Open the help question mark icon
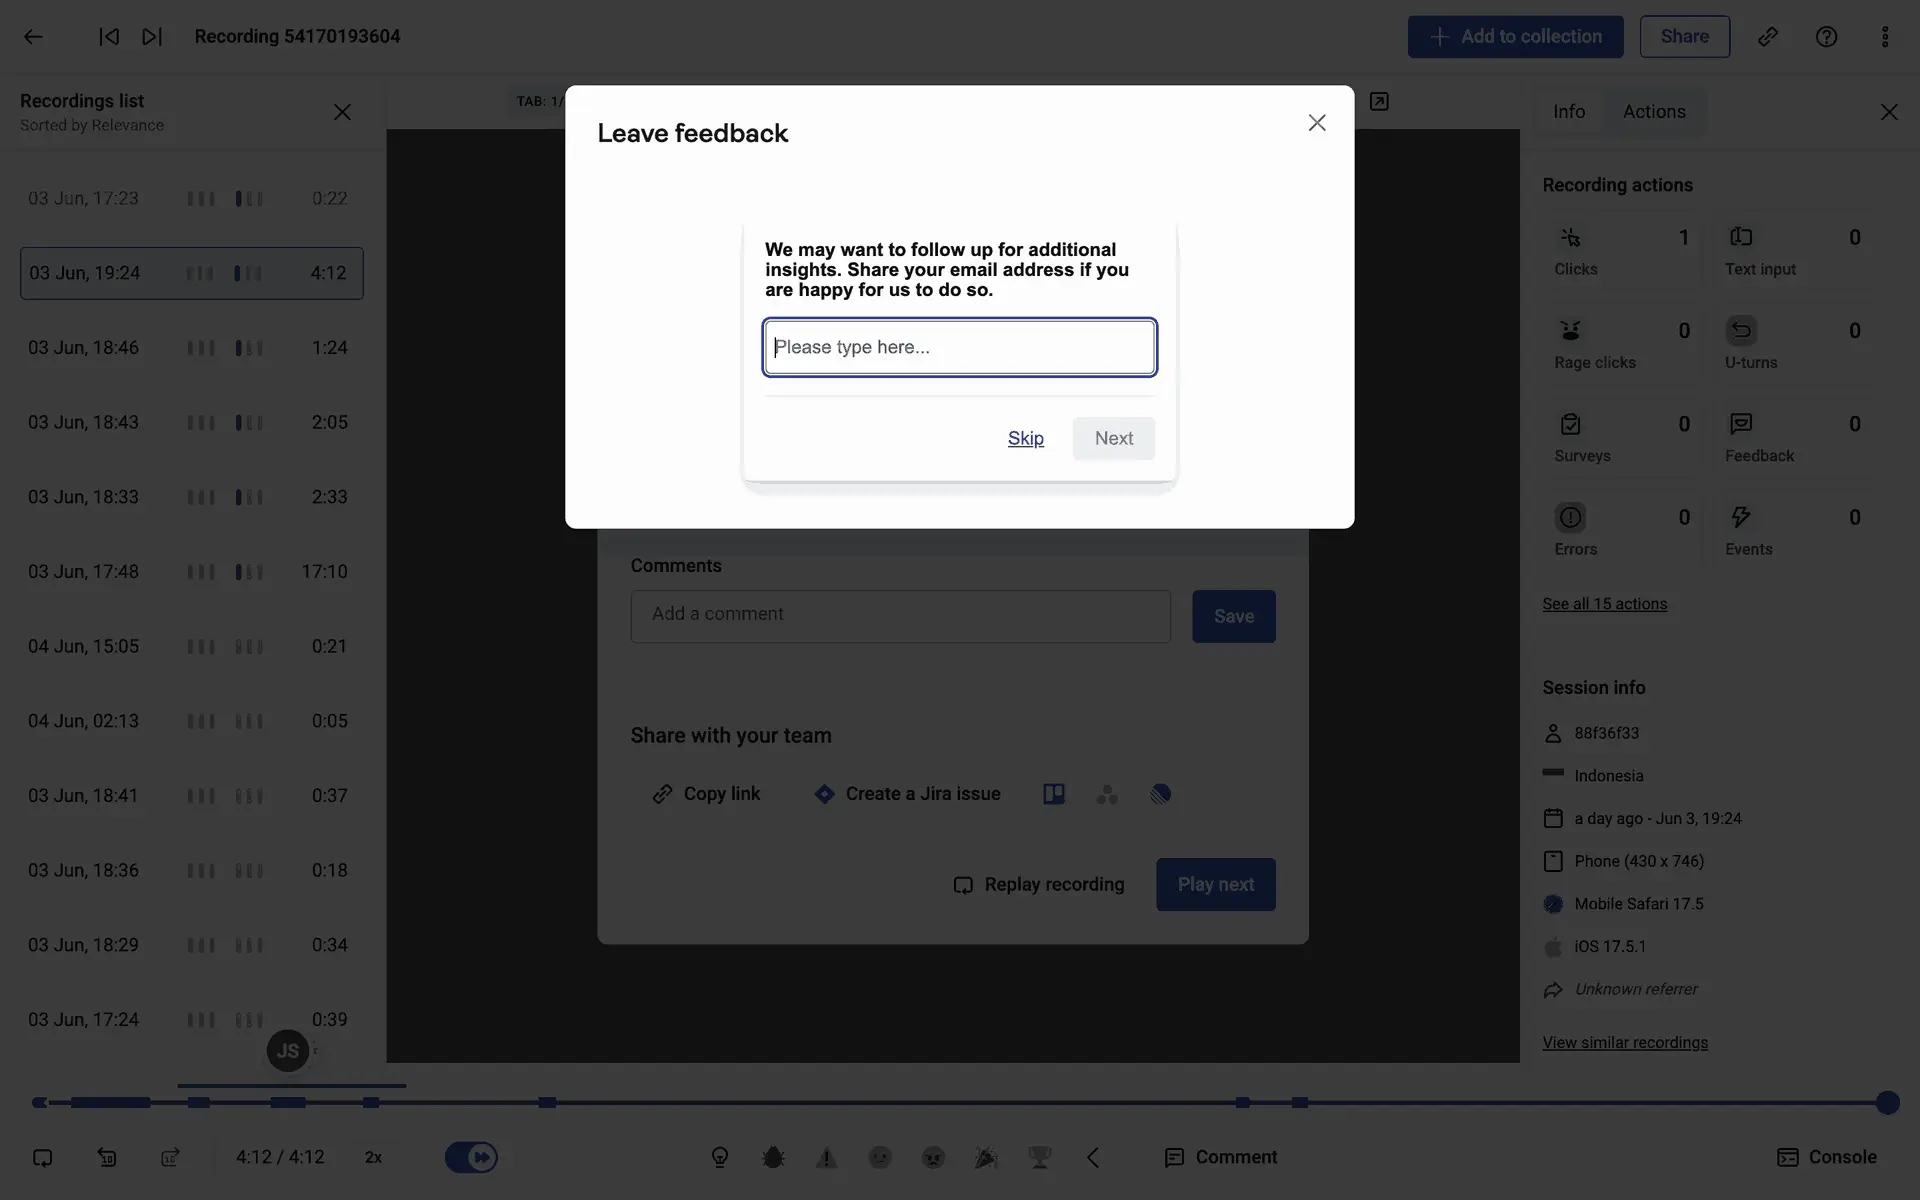The width and height of the screenshot is (1920, 1200). coord(1826,37)
